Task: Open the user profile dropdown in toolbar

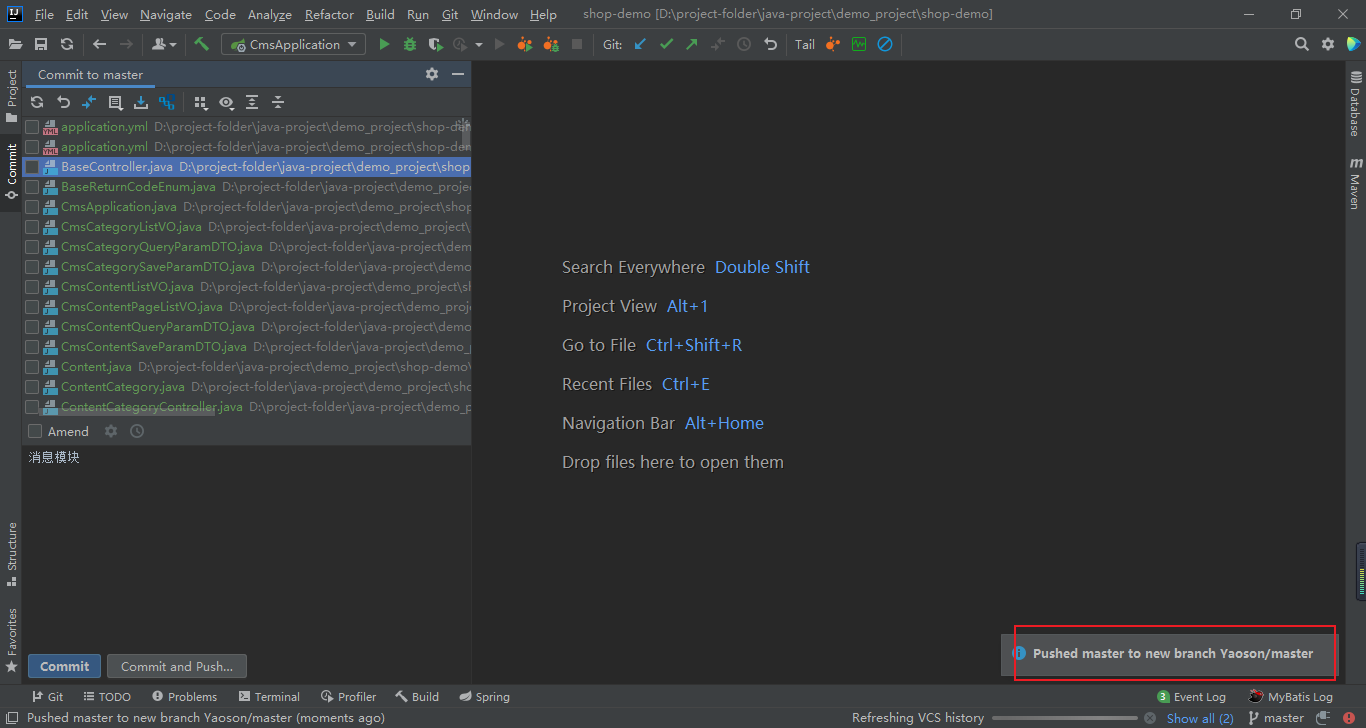Action: [x=164, y=44]
